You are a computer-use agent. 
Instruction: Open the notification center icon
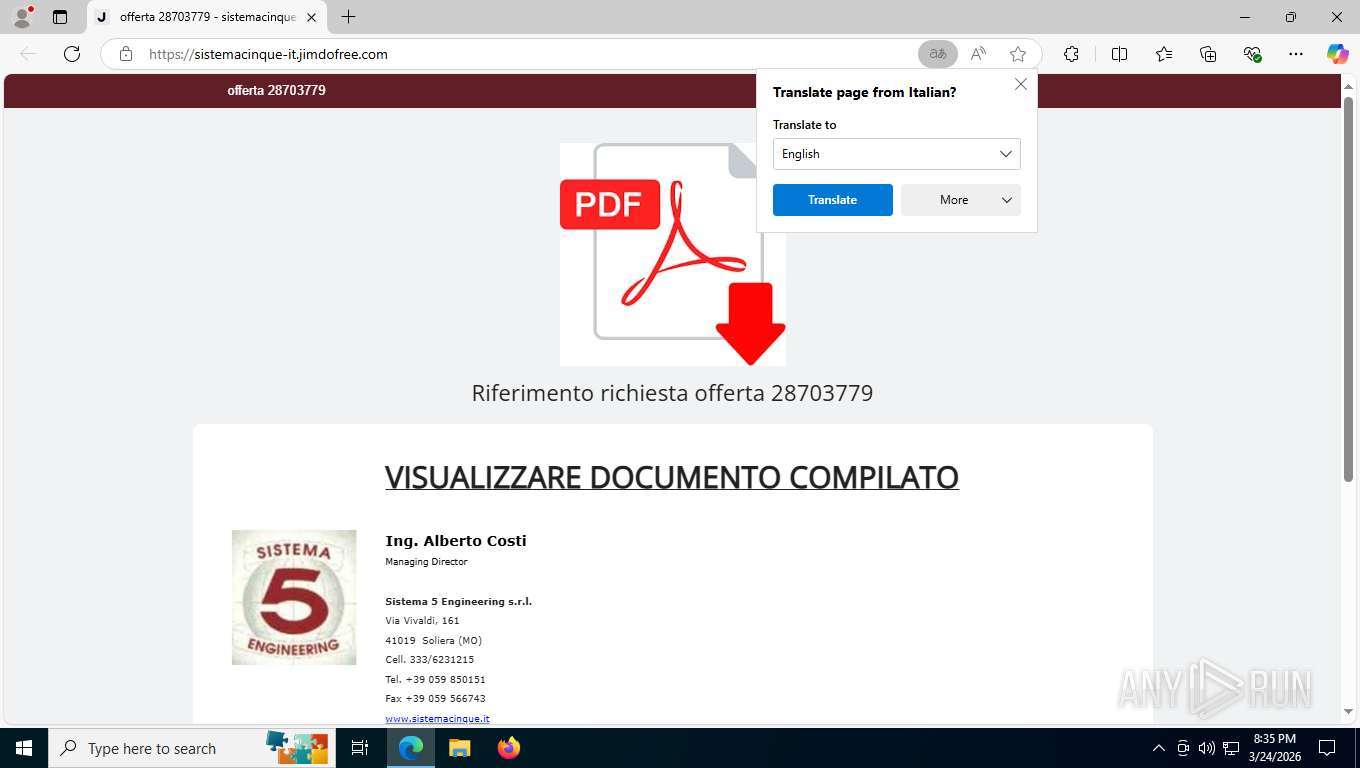[1327, 748]
